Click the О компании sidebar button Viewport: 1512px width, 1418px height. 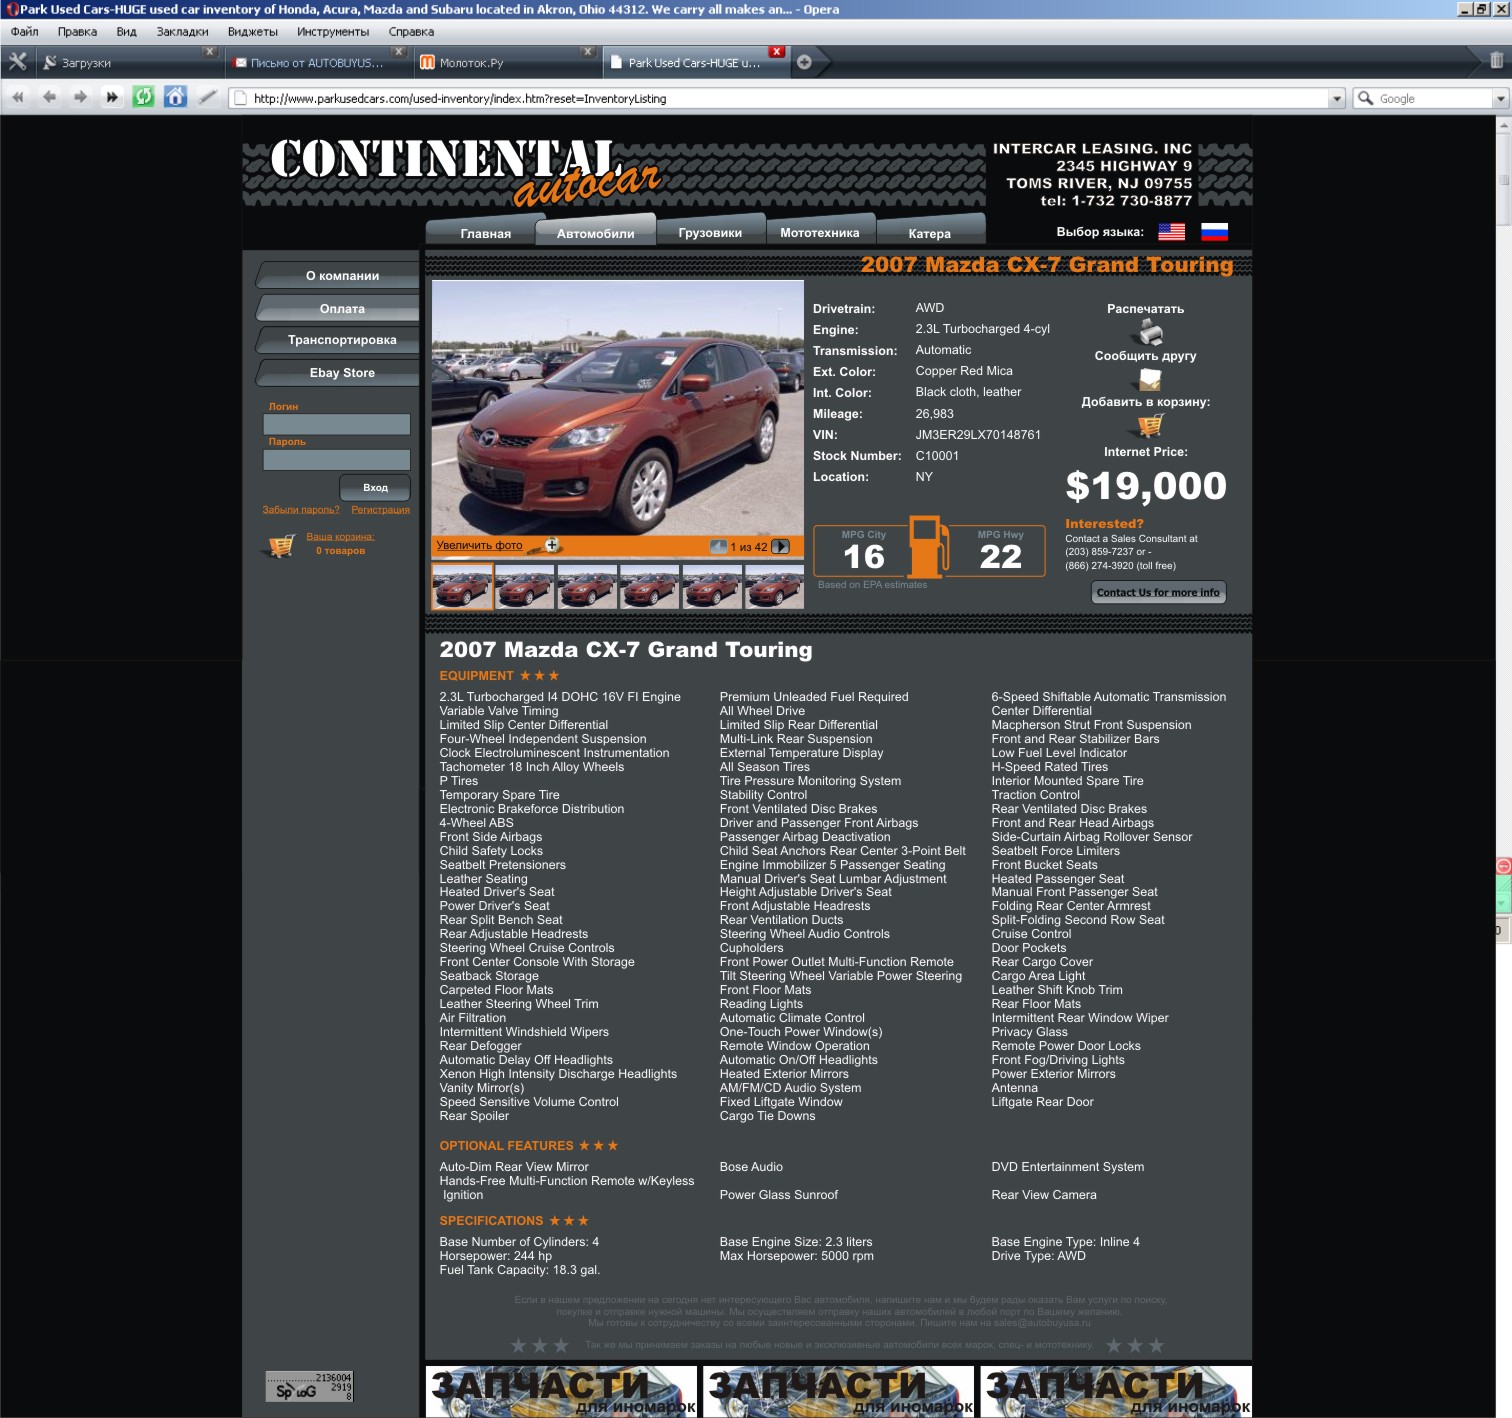coord(339,276)
